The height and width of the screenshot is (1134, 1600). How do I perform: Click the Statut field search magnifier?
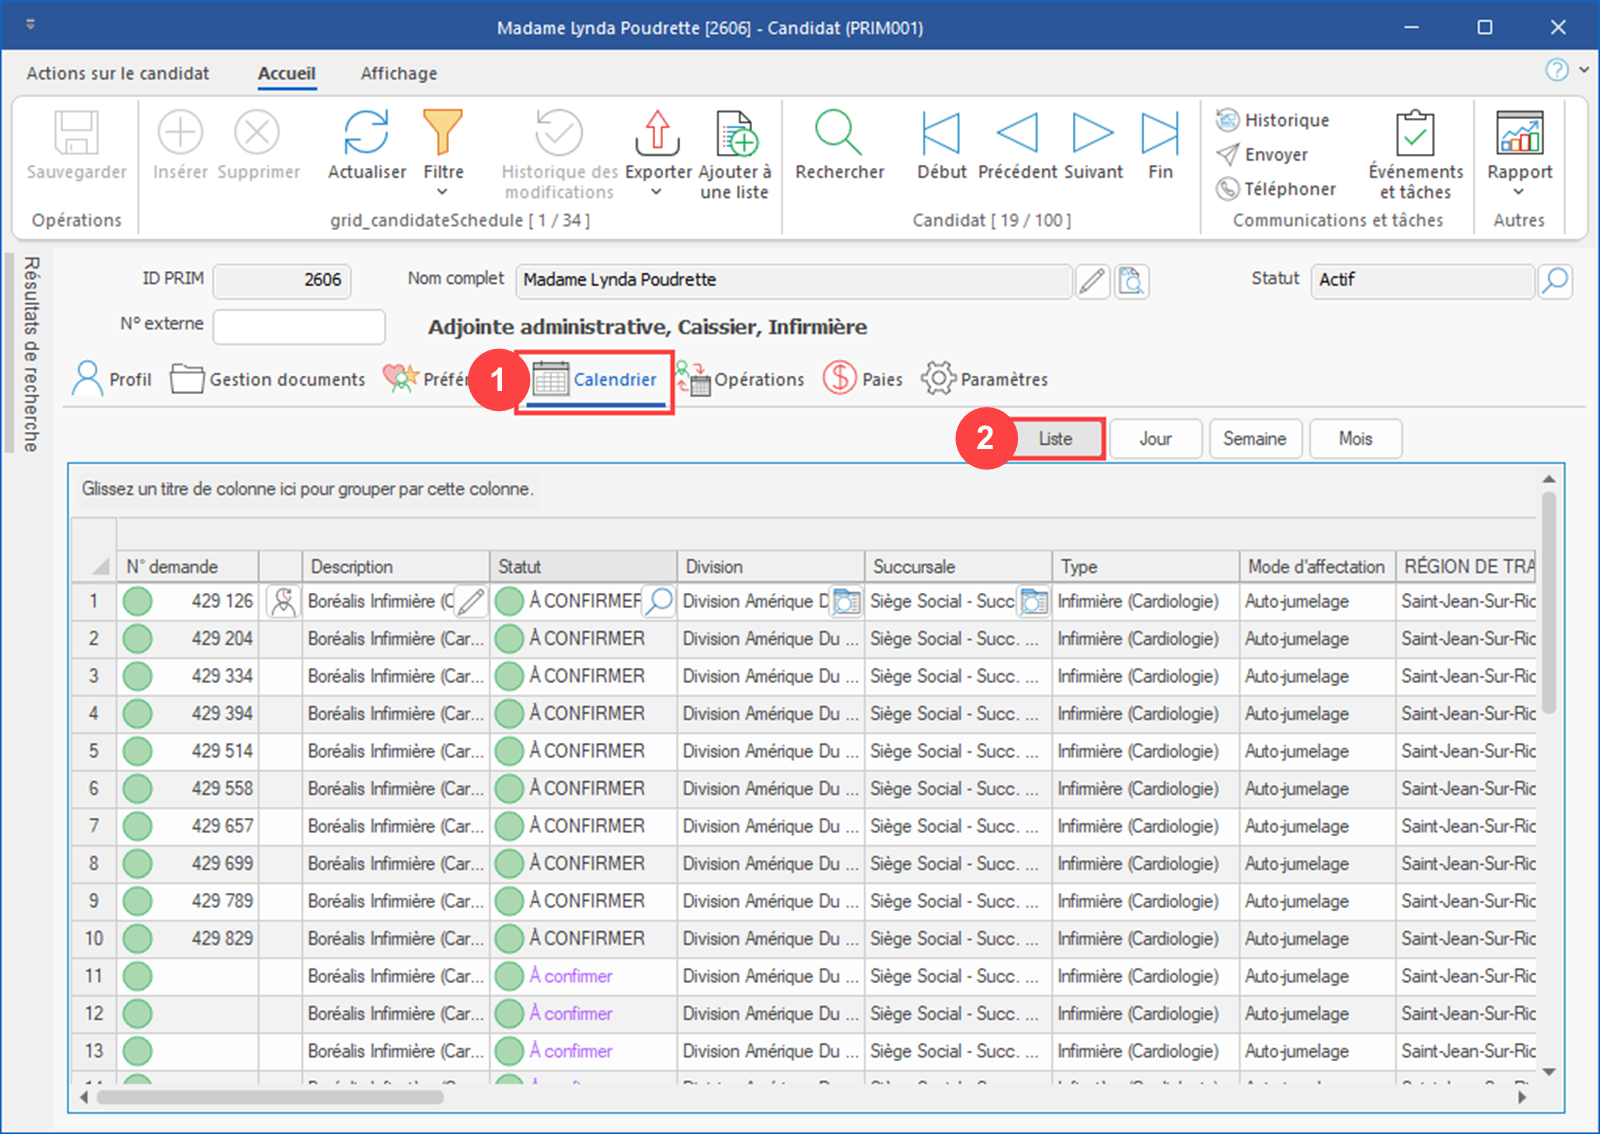point(1555,281)
